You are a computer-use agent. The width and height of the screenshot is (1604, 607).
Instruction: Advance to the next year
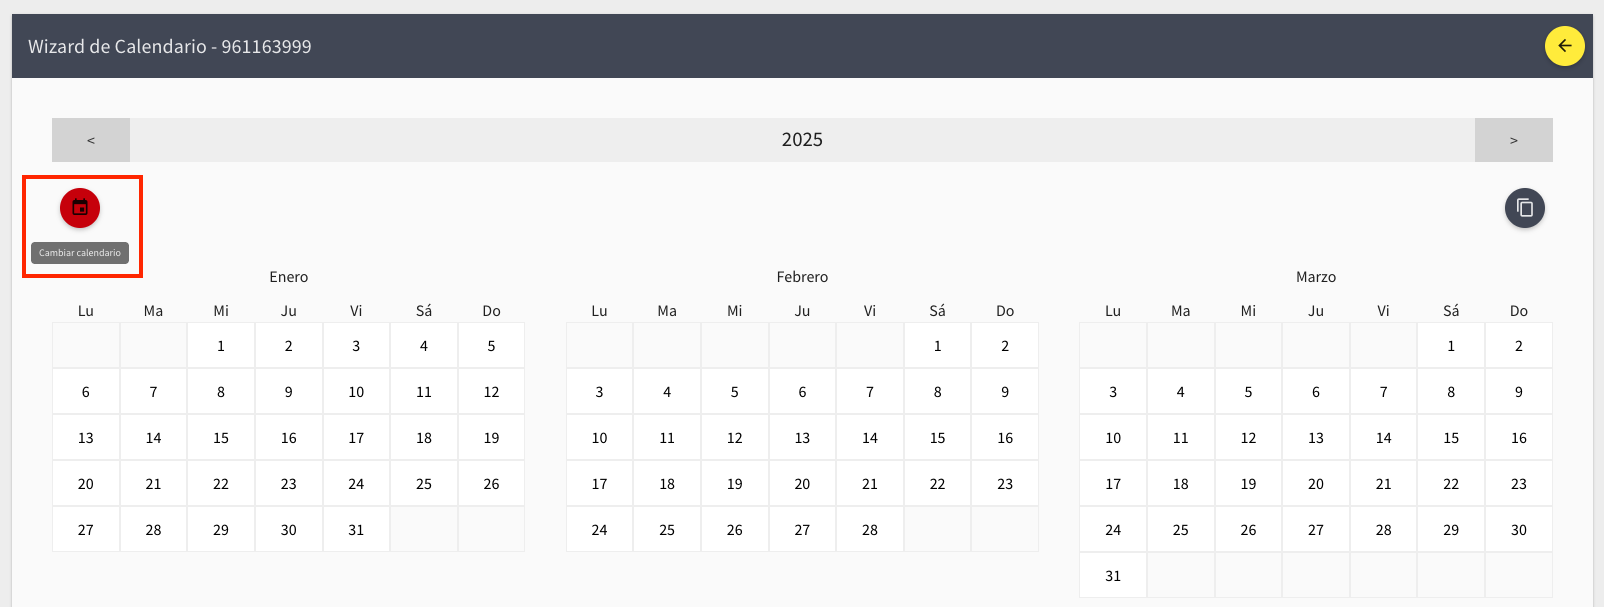pyautogui.click(x=1514, y=140)
